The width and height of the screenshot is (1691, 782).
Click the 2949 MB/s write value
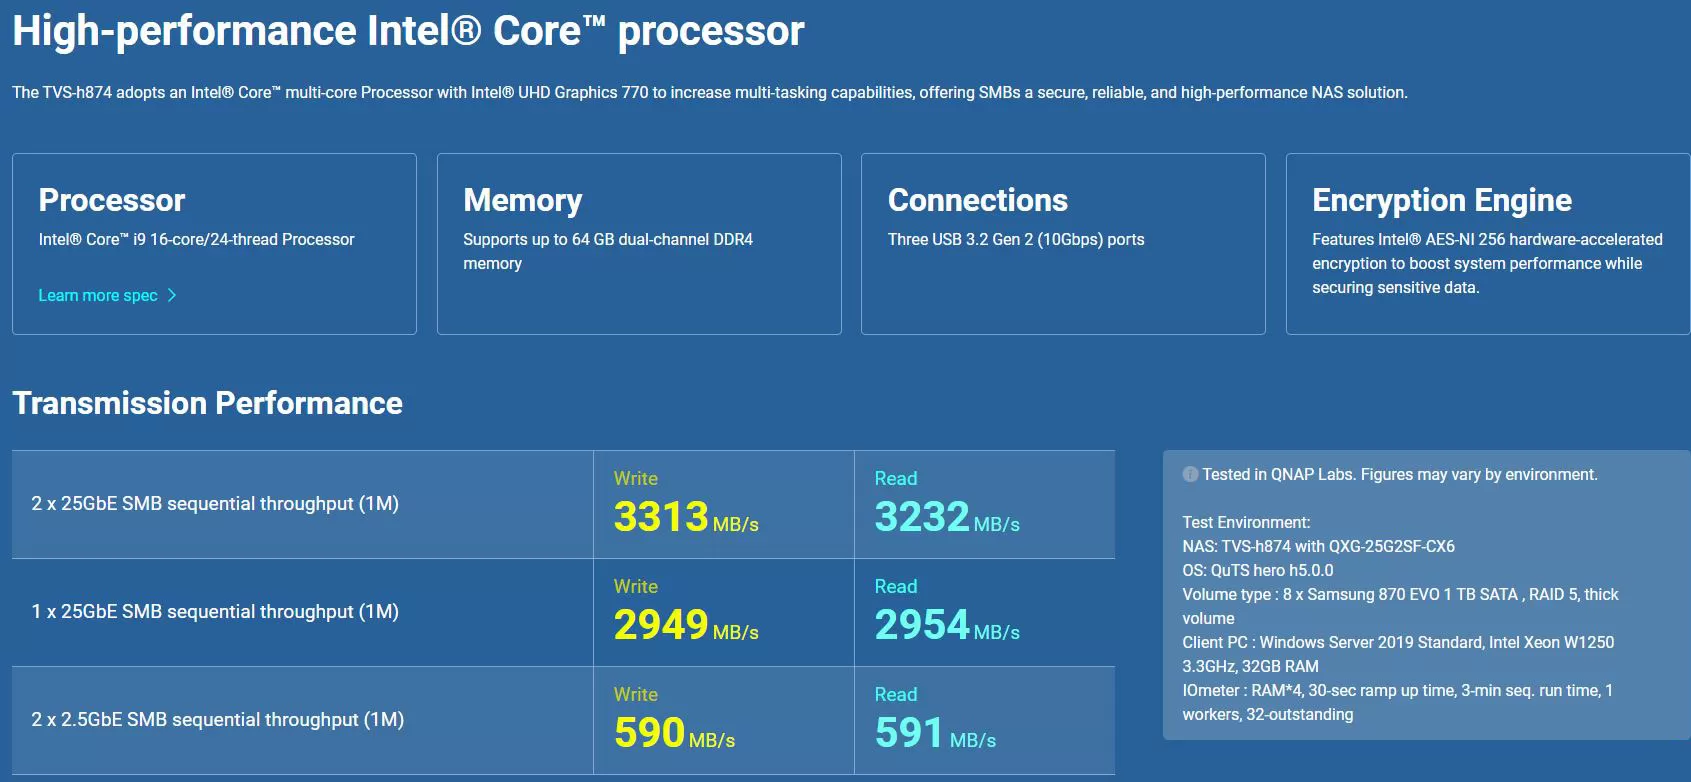point(686,625)
